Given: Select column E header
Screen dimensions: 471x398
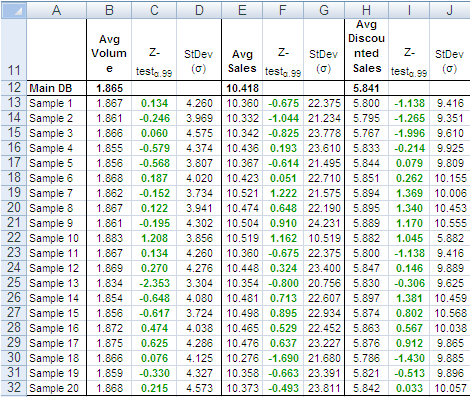Looking at the screenshot, I should [242, 10].
